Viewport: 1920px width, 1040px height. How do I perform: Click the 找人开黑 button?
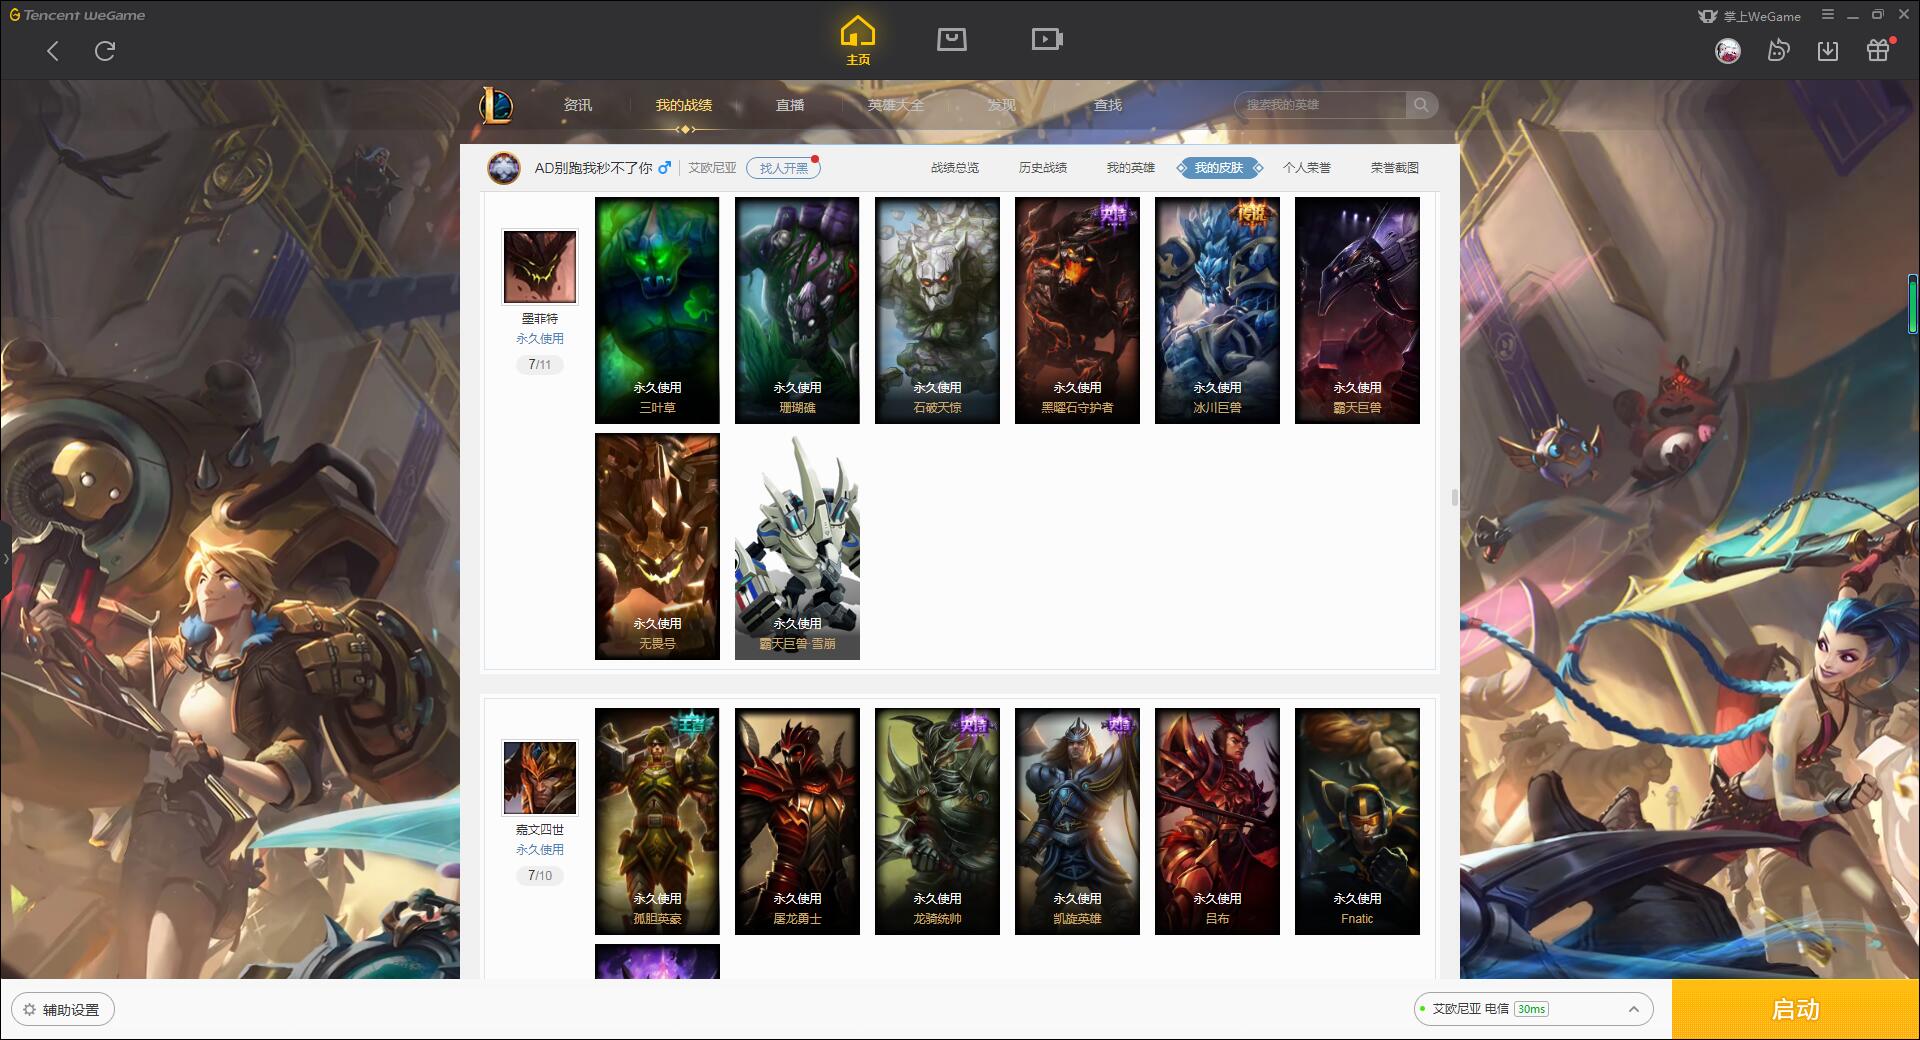pyautogui.click(x=783, y=168)
